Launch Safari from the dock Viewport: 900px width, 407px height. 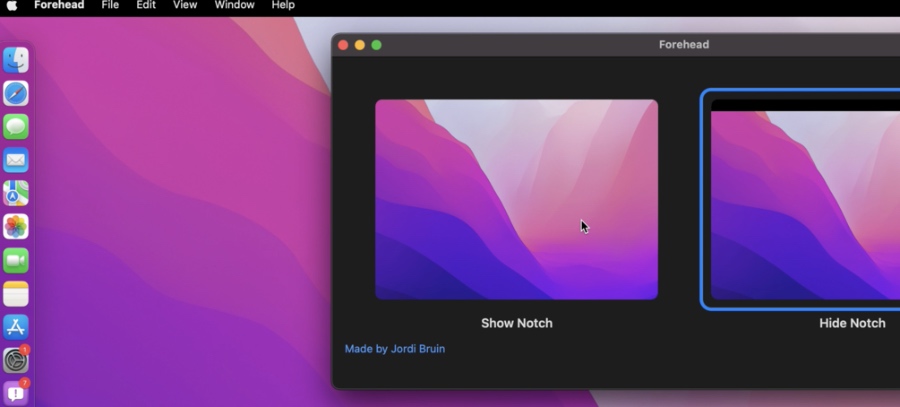[15, 93]
